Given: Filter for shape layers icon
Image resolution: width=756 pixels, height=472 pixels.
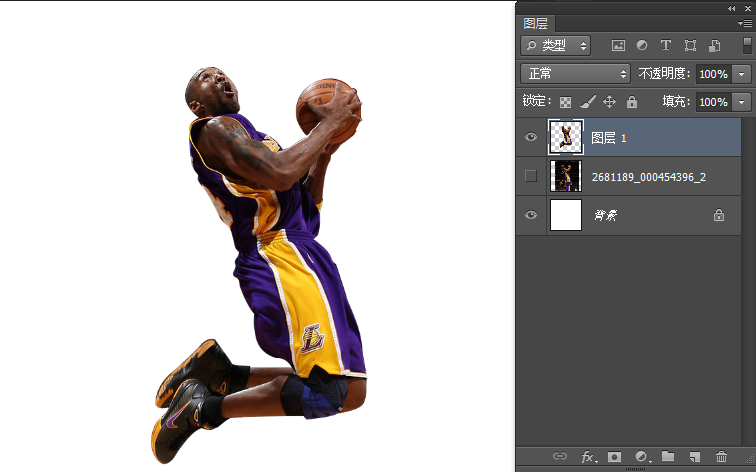Looking at the screenshot, I should click(x=690, y=45).
